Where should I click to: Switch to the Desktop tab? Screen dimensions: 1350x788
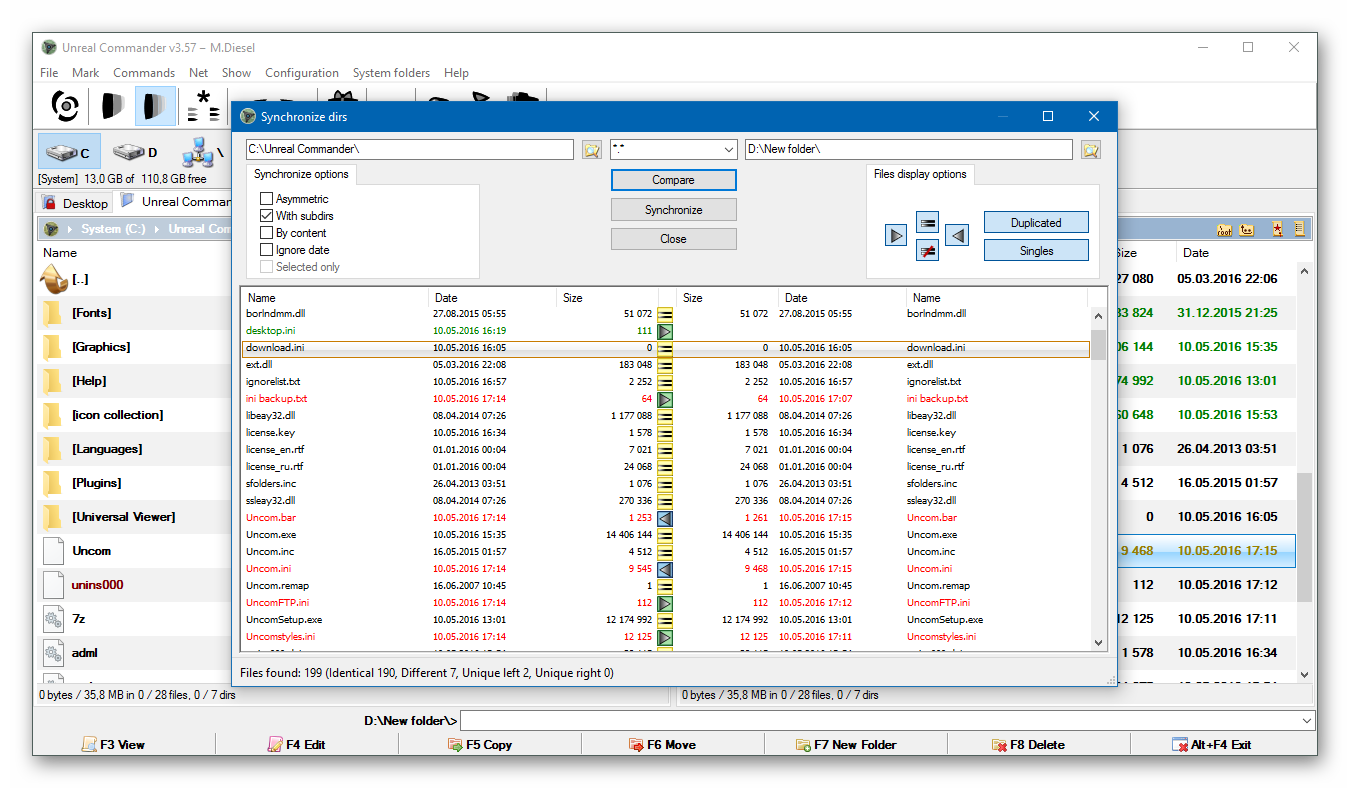pyautogui.click(x=75, y=203)
